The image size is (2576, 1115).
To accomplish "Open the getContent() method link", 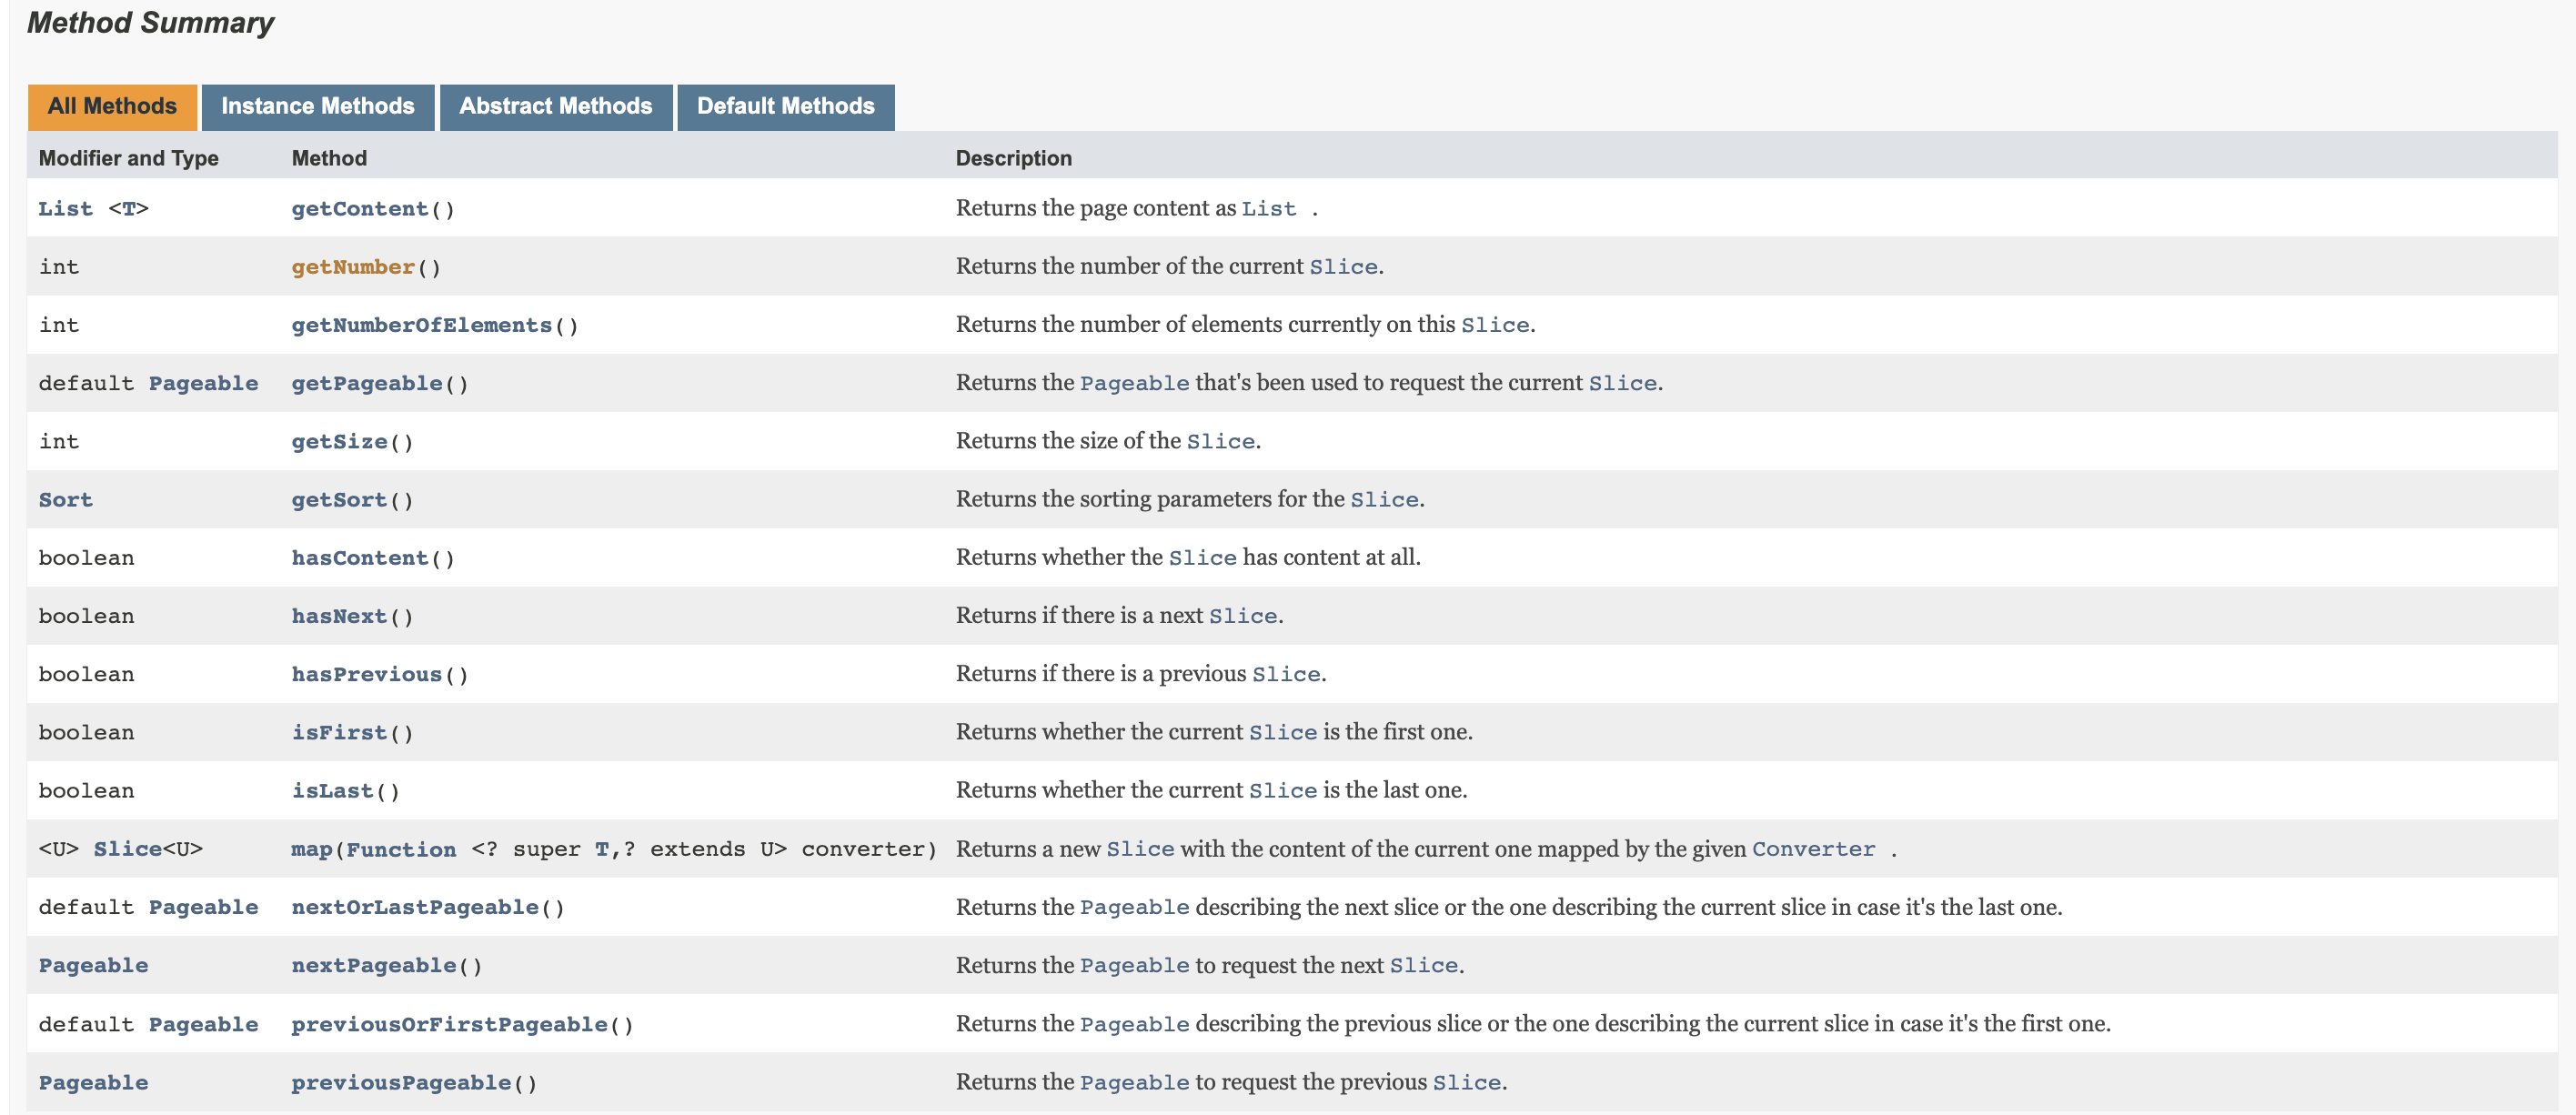I will pos(359,209).
